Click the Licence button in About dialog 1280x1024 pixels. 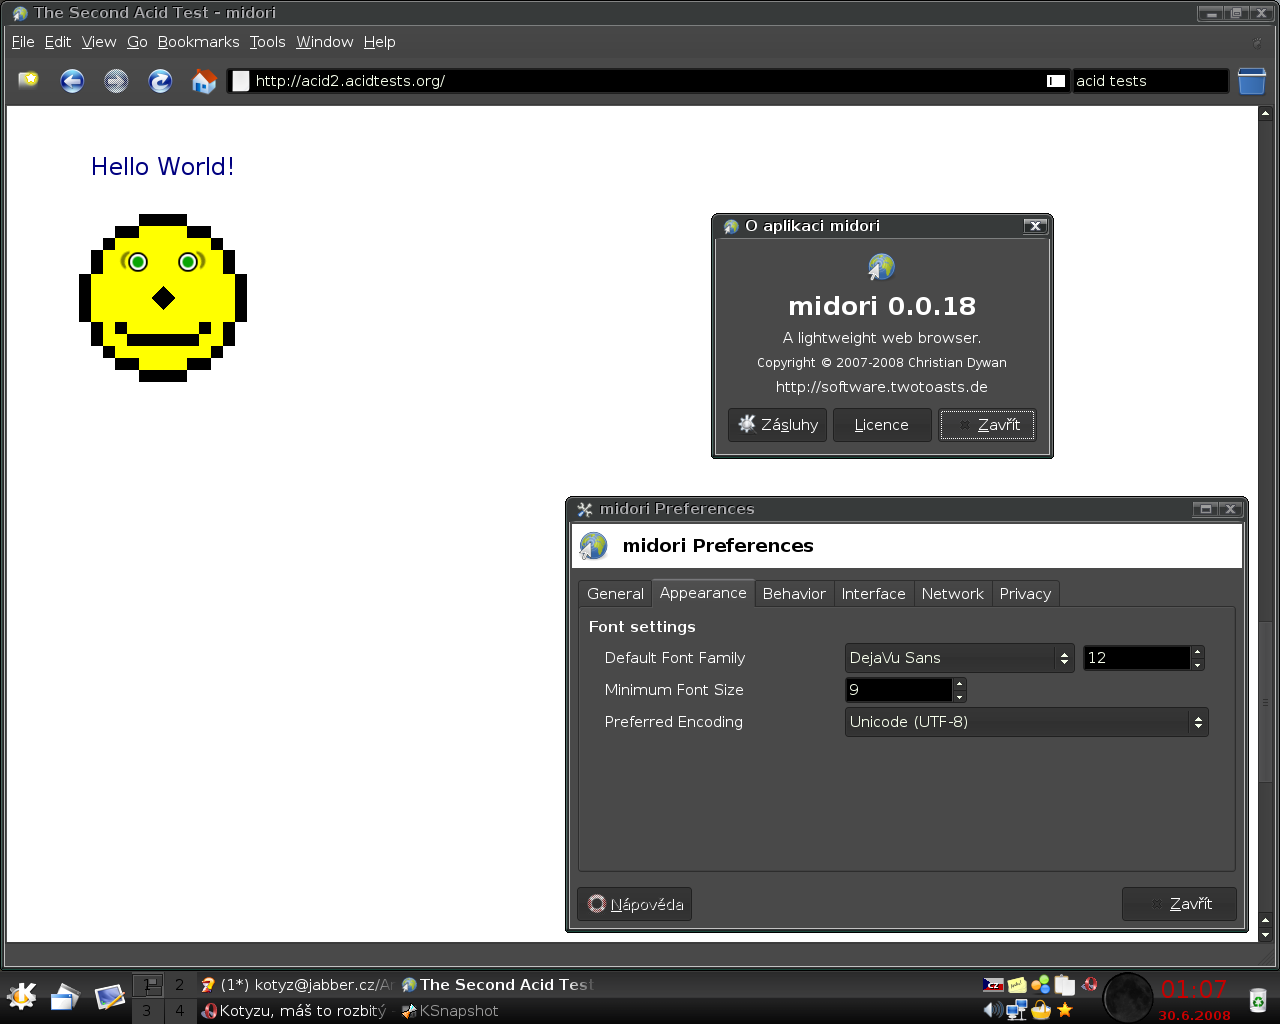click(881, 425)
